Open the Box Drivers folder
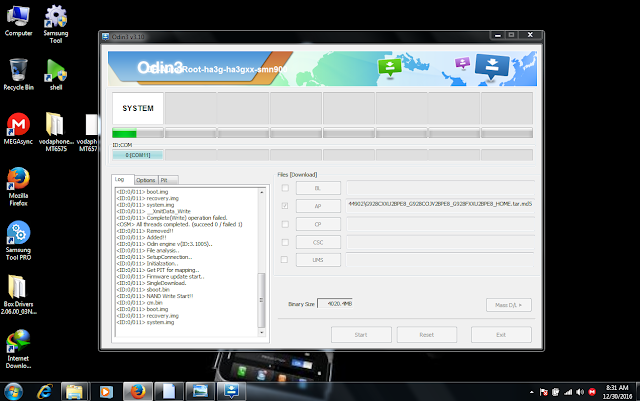Image resolution: width=640 pixels, height=401 pixels. pyautogui.click(x=18, y=294)
